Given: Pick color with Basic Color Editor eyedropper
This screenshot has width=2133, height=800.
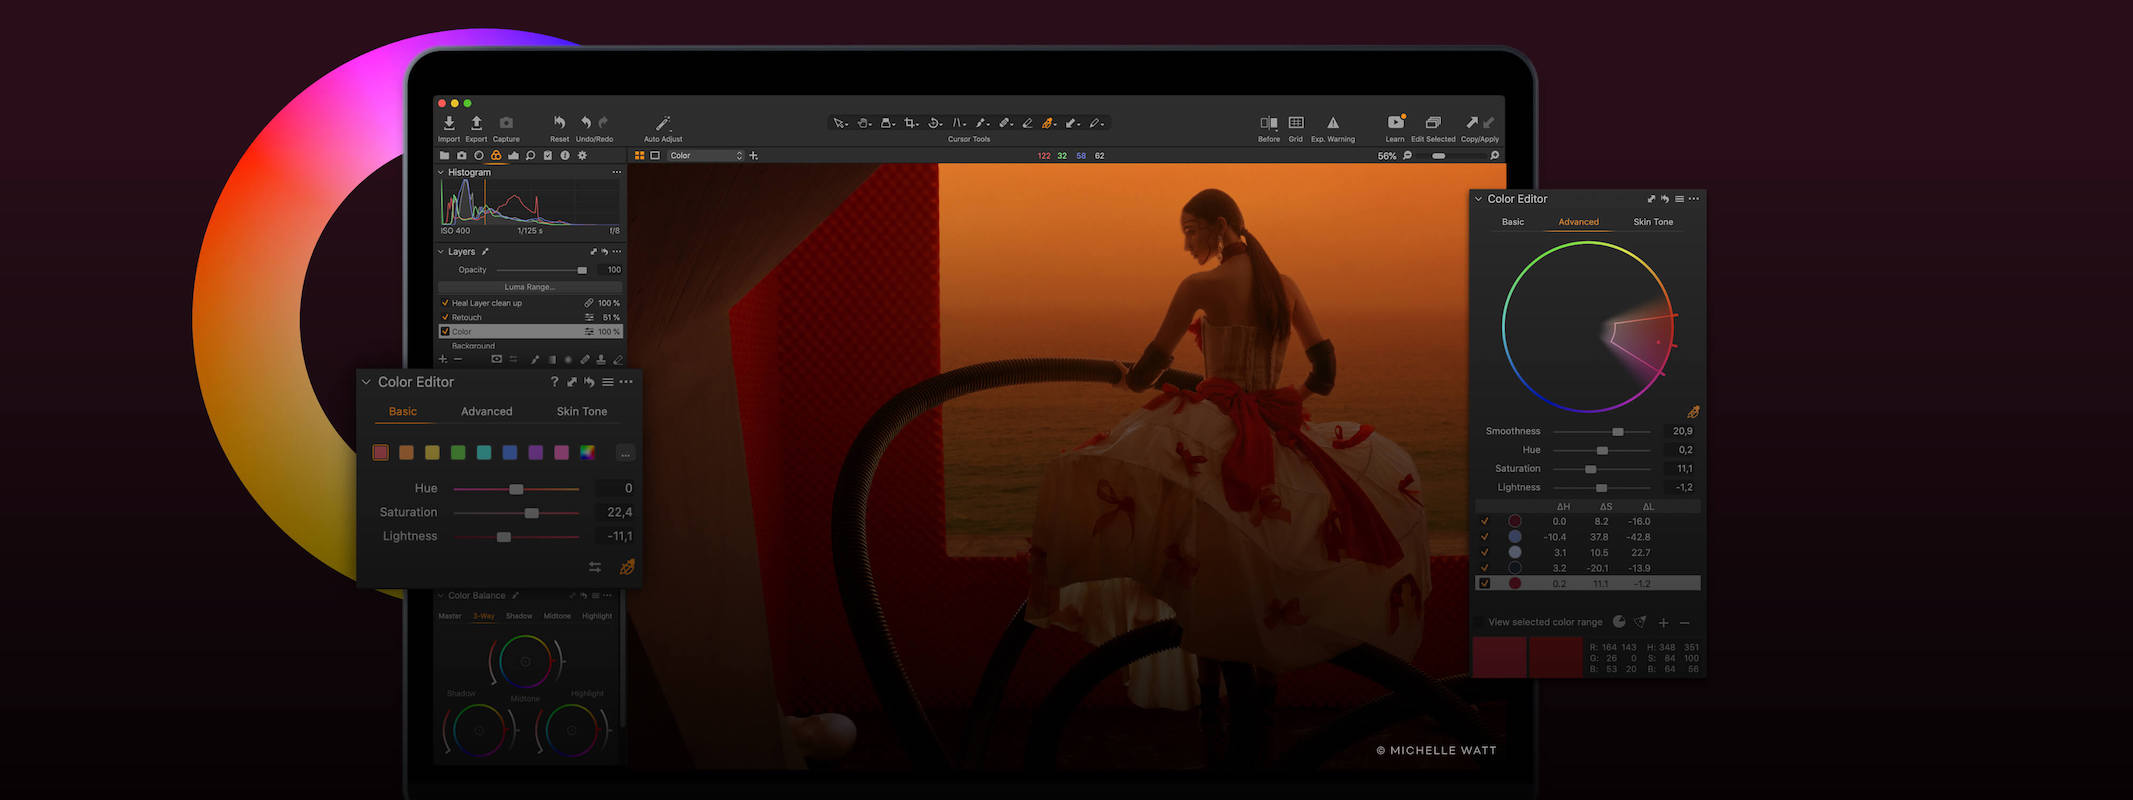Looking at the screenshot, I should tap(627, 567).
